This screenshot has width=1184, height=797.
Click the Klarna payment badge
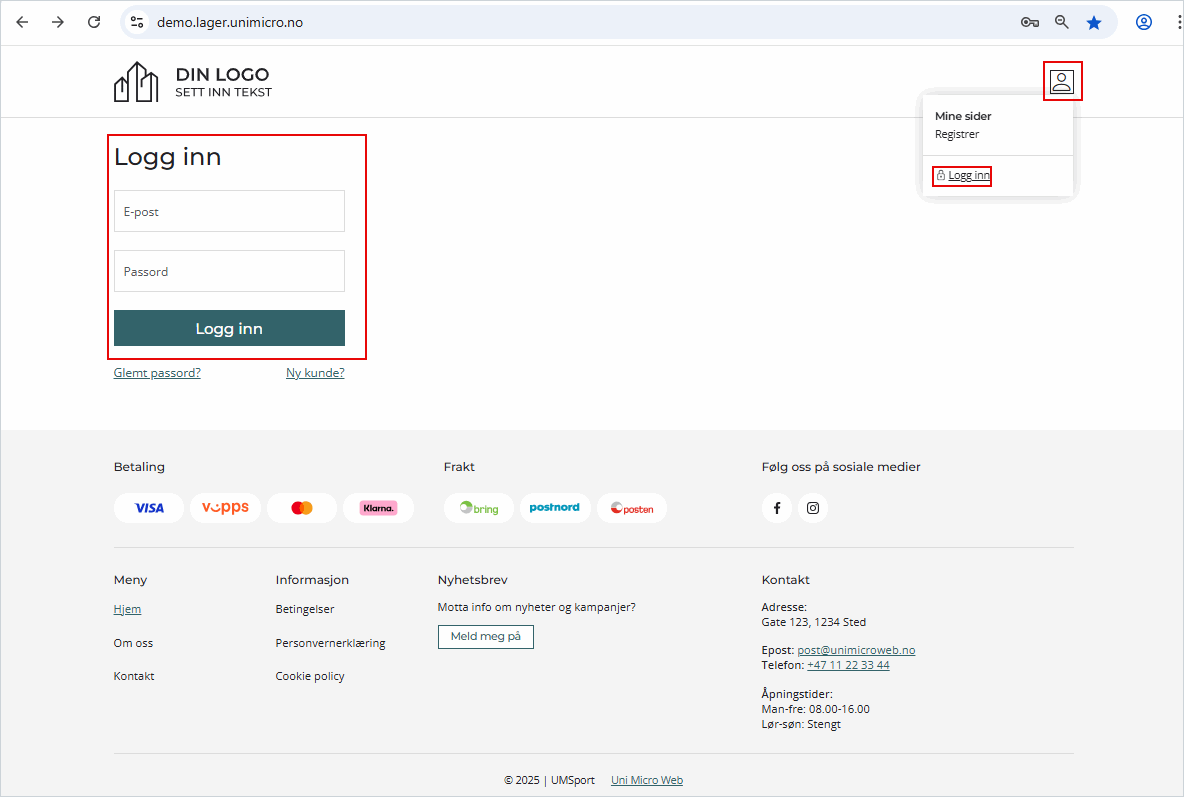(378, 508)
